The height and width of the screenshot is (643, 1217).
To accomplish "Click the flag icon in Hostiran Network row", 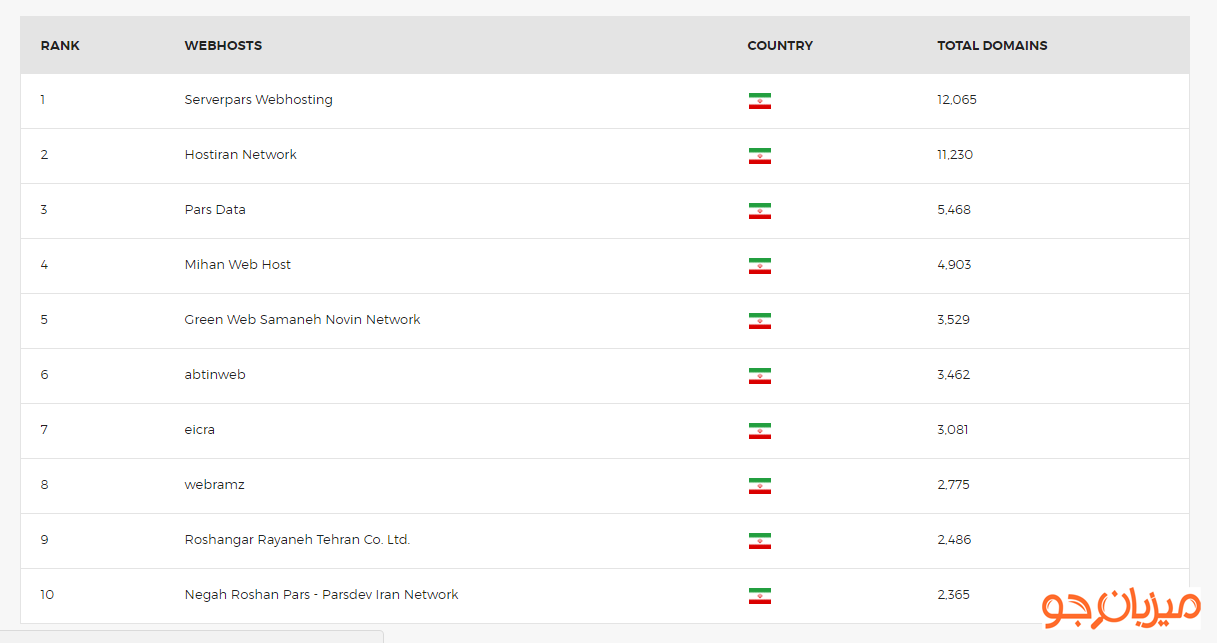I will (x=759, y=156).
